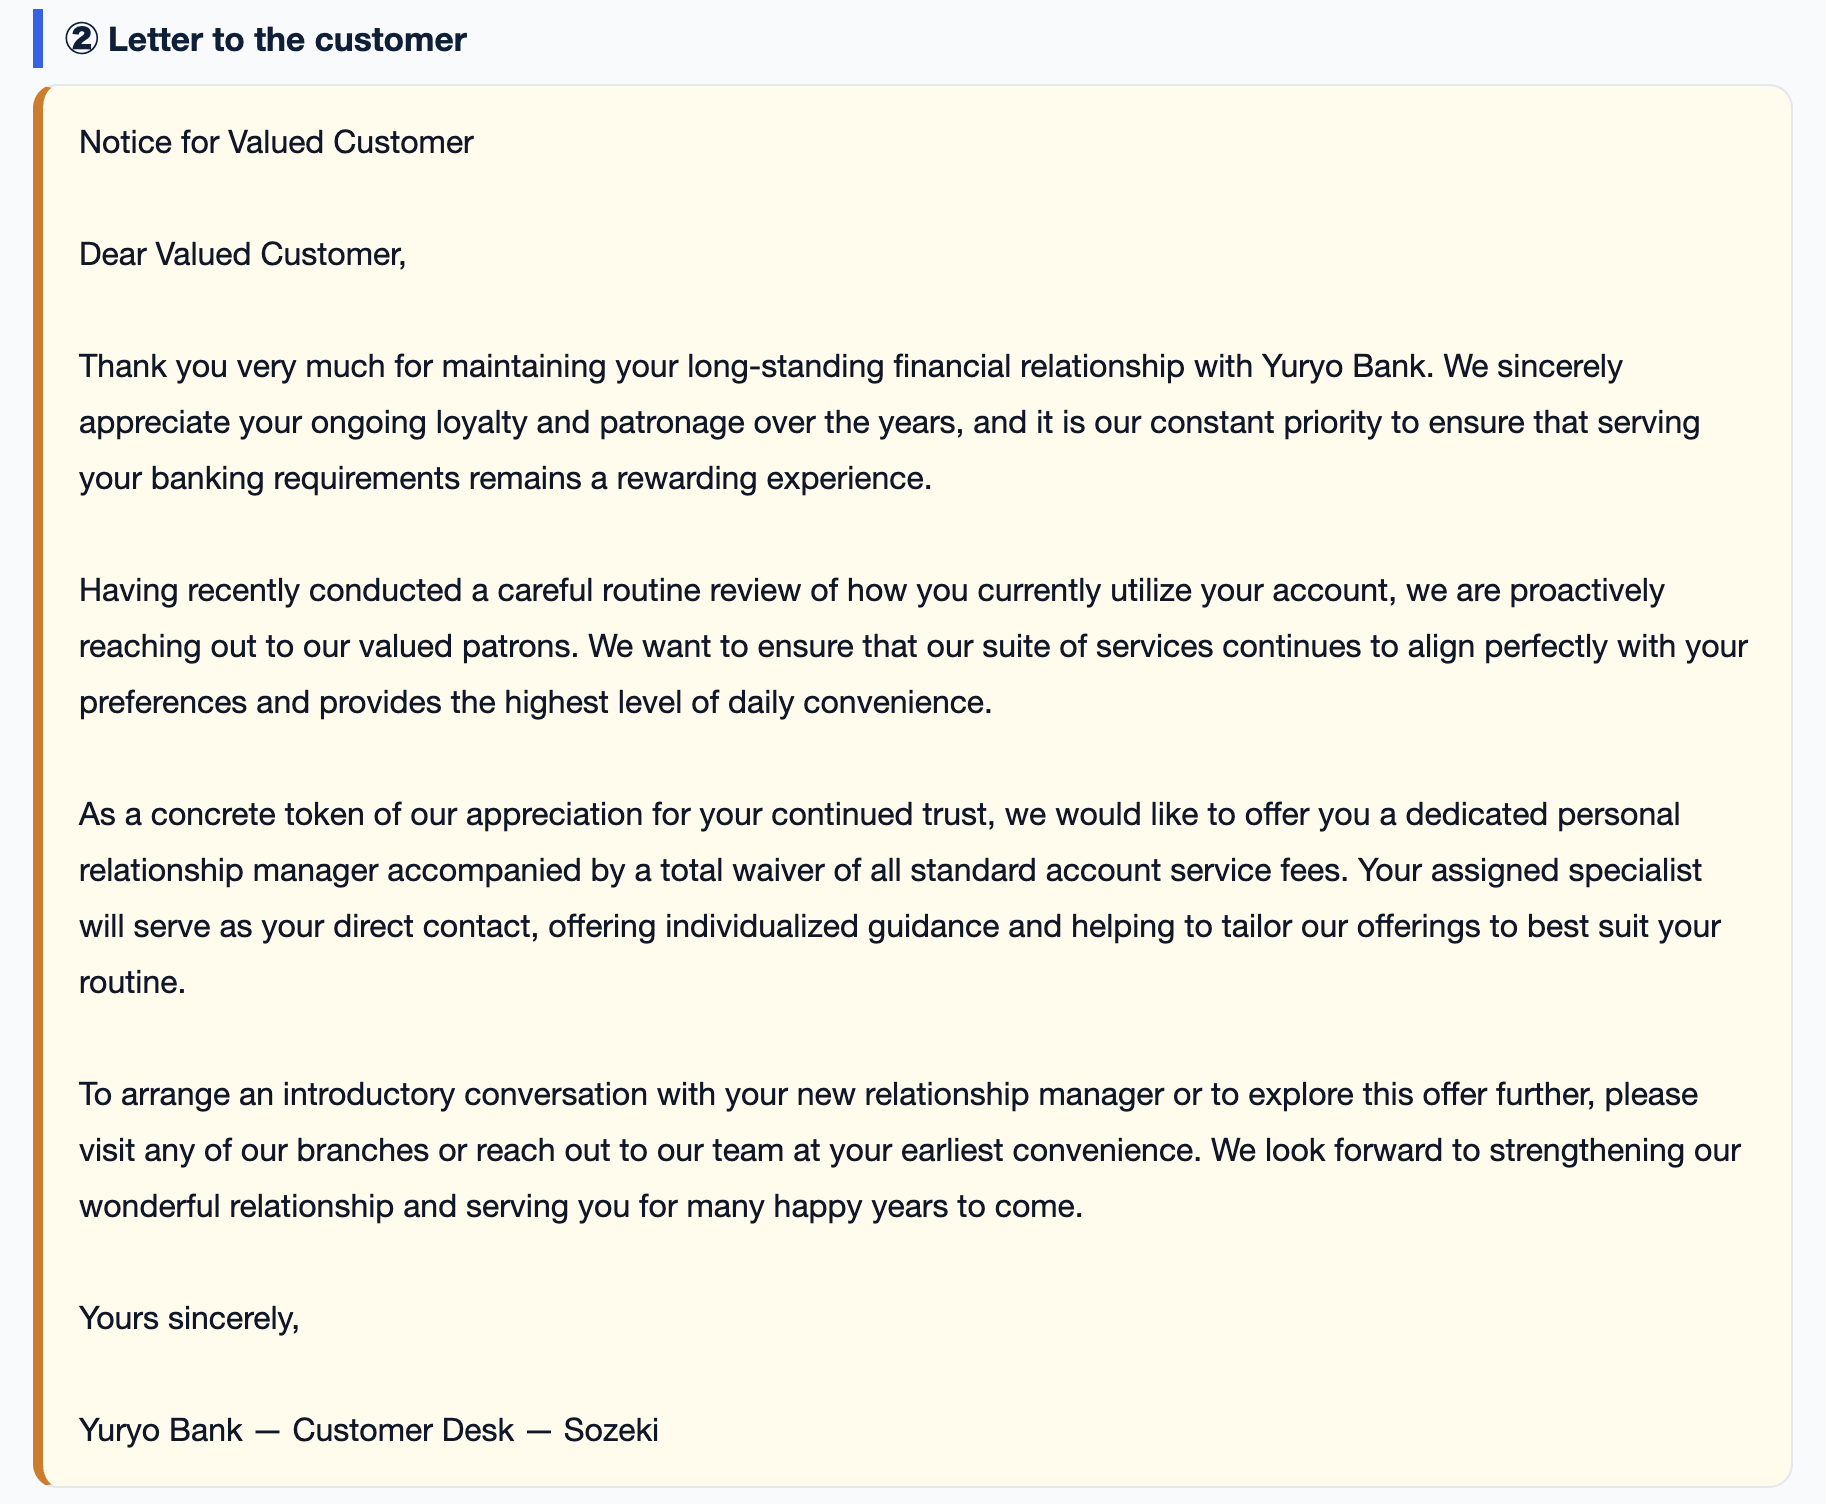This screenshot has width=1826, height=1504.
Task: Click the "Yours sincerely," closing
Action: (x=189, y=1318)
